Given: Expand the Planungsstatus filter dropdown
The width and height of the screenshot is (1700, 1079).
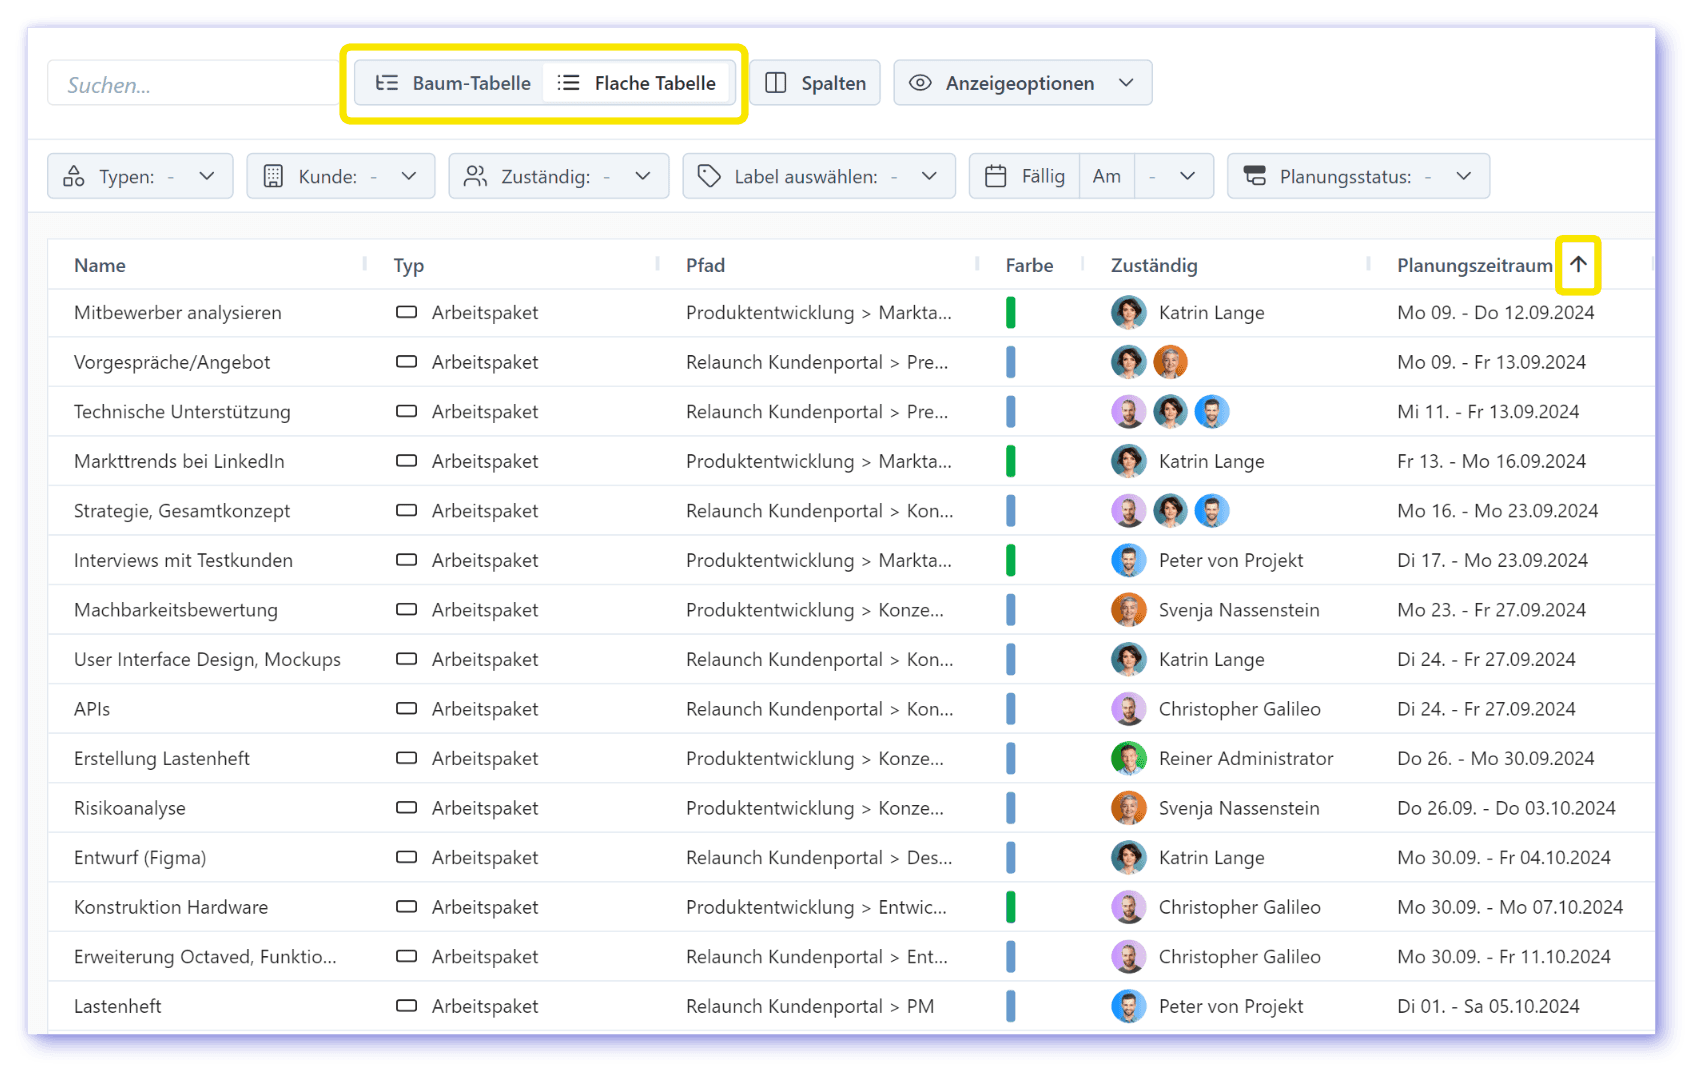Looking at the screenshot, I should pos(1357,177).
